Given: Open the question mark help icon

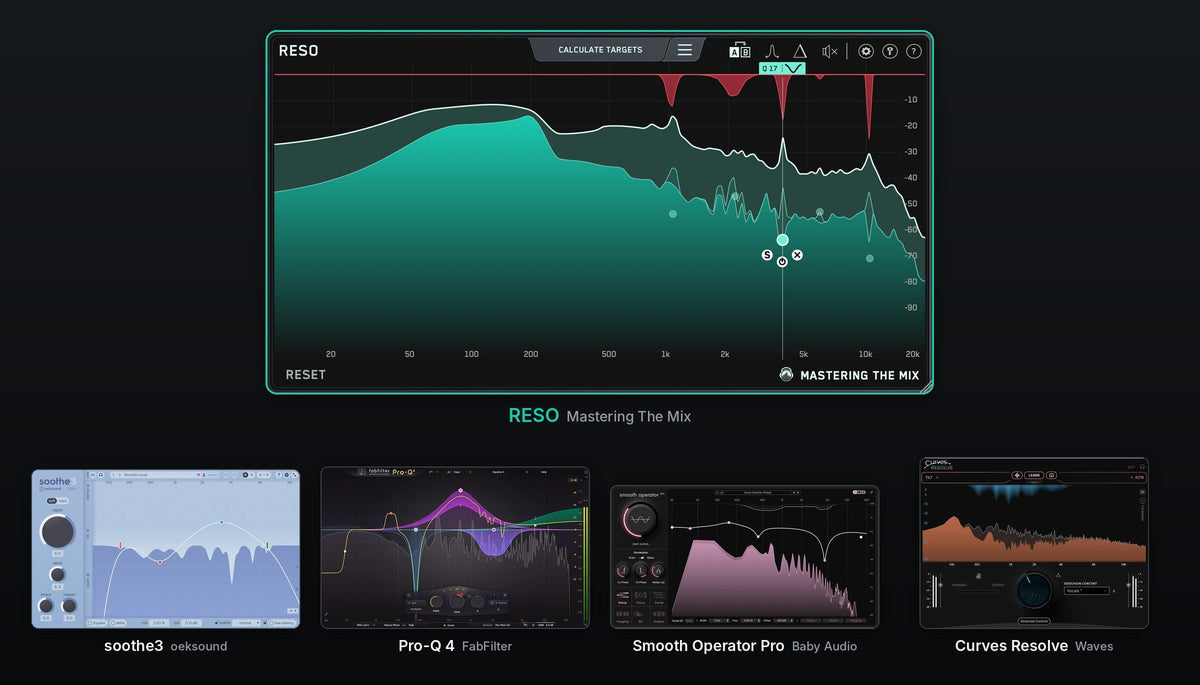Looking at the screenshot, I should click(914, 51).
